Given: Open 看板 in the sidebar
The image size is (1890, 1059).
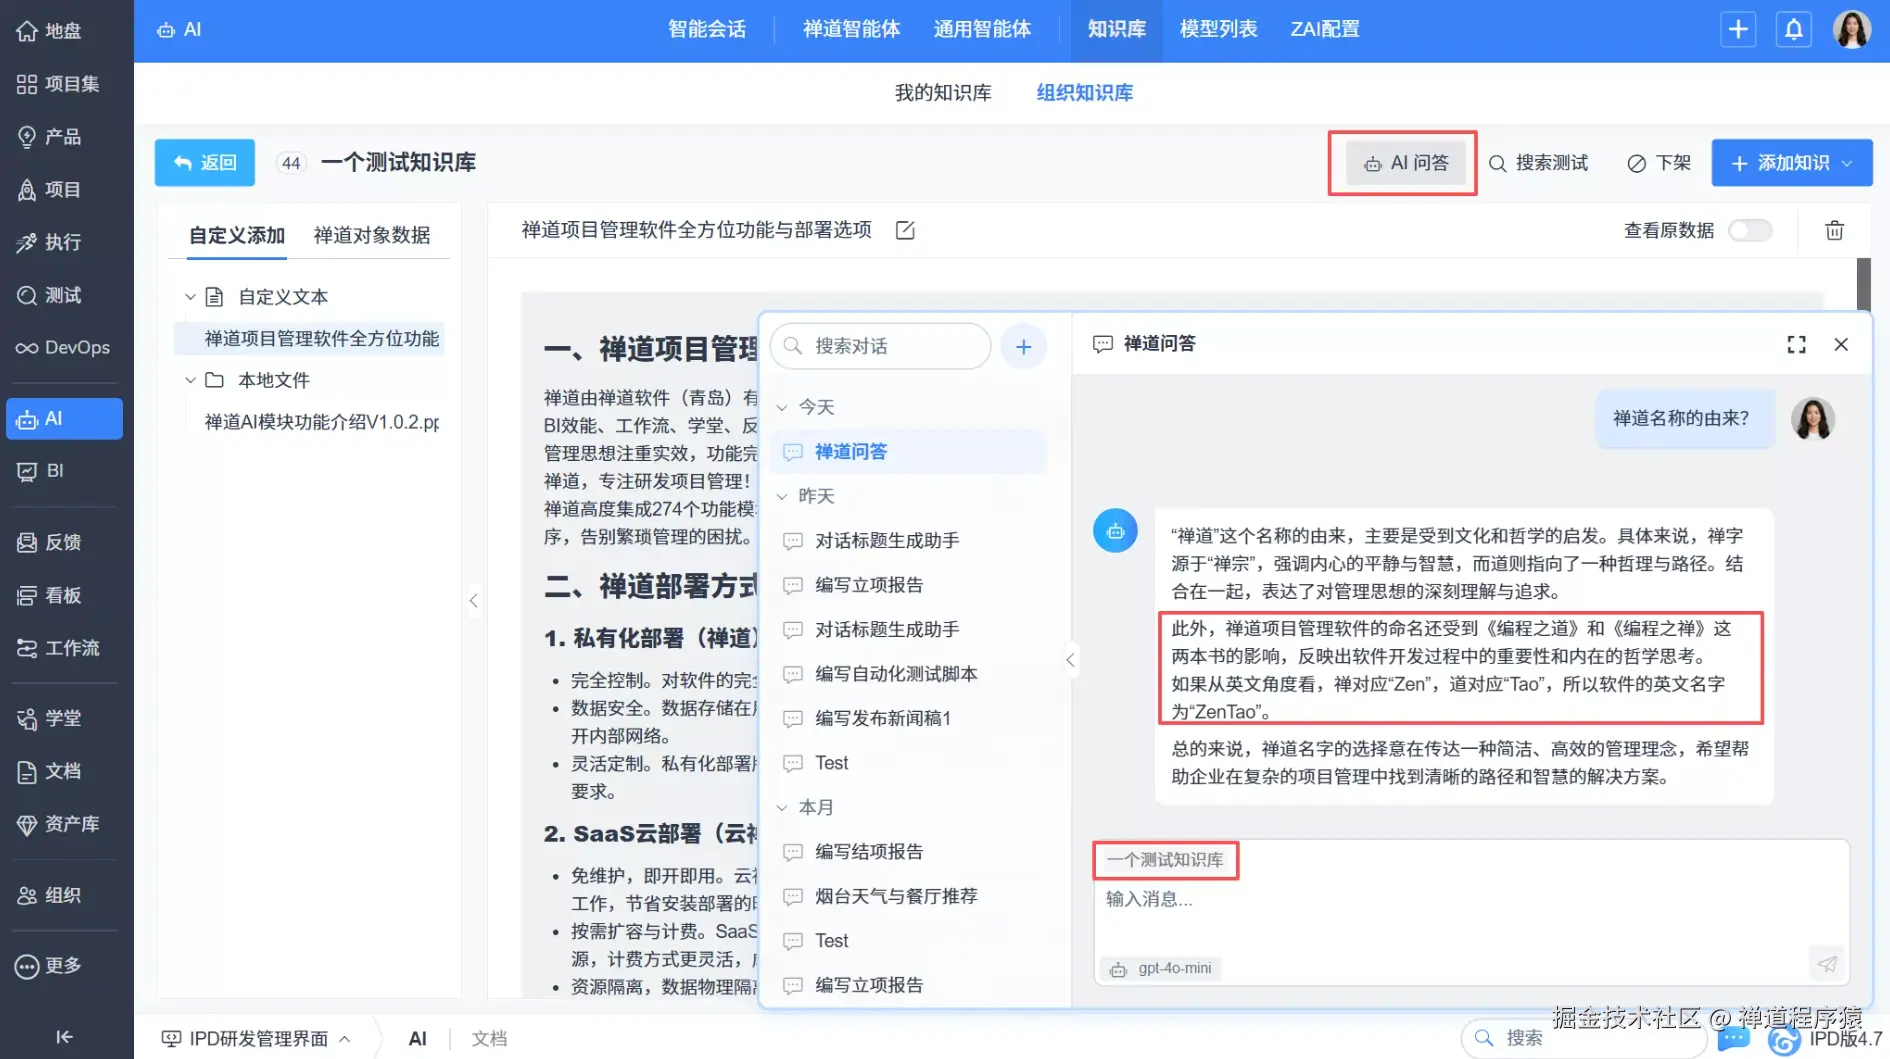Looking at the screenshot, I should pos(50,596).
